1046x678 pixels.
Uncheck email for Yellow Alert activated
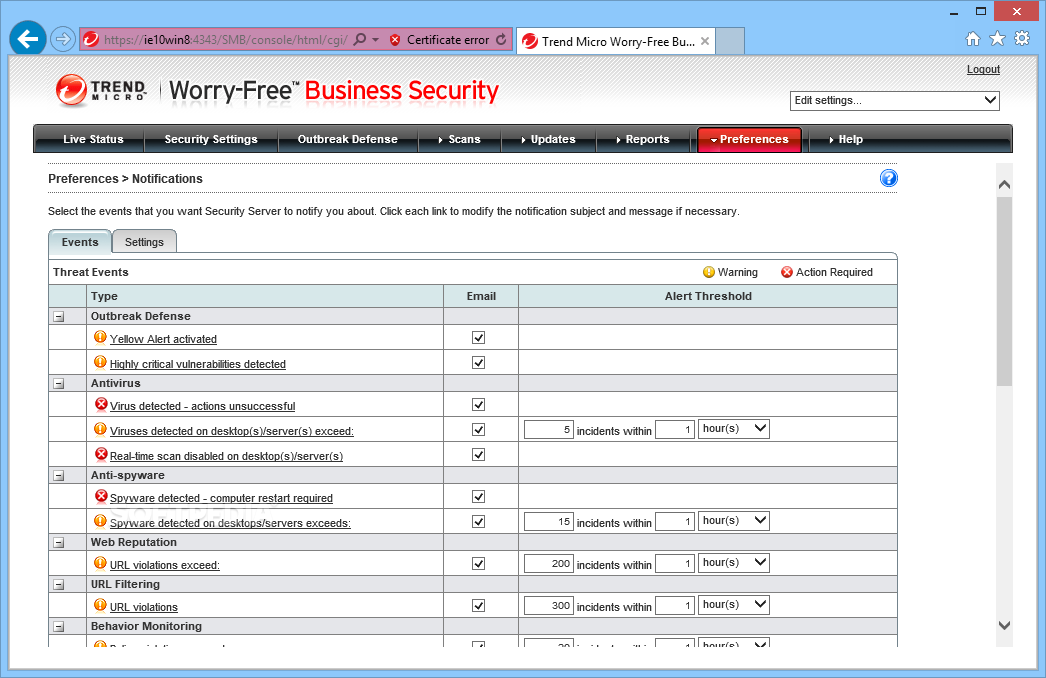point(478,338)
